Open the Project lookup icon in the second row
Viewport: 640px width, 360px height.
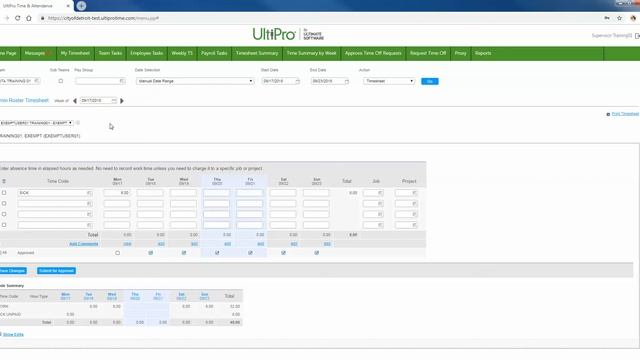414,203
